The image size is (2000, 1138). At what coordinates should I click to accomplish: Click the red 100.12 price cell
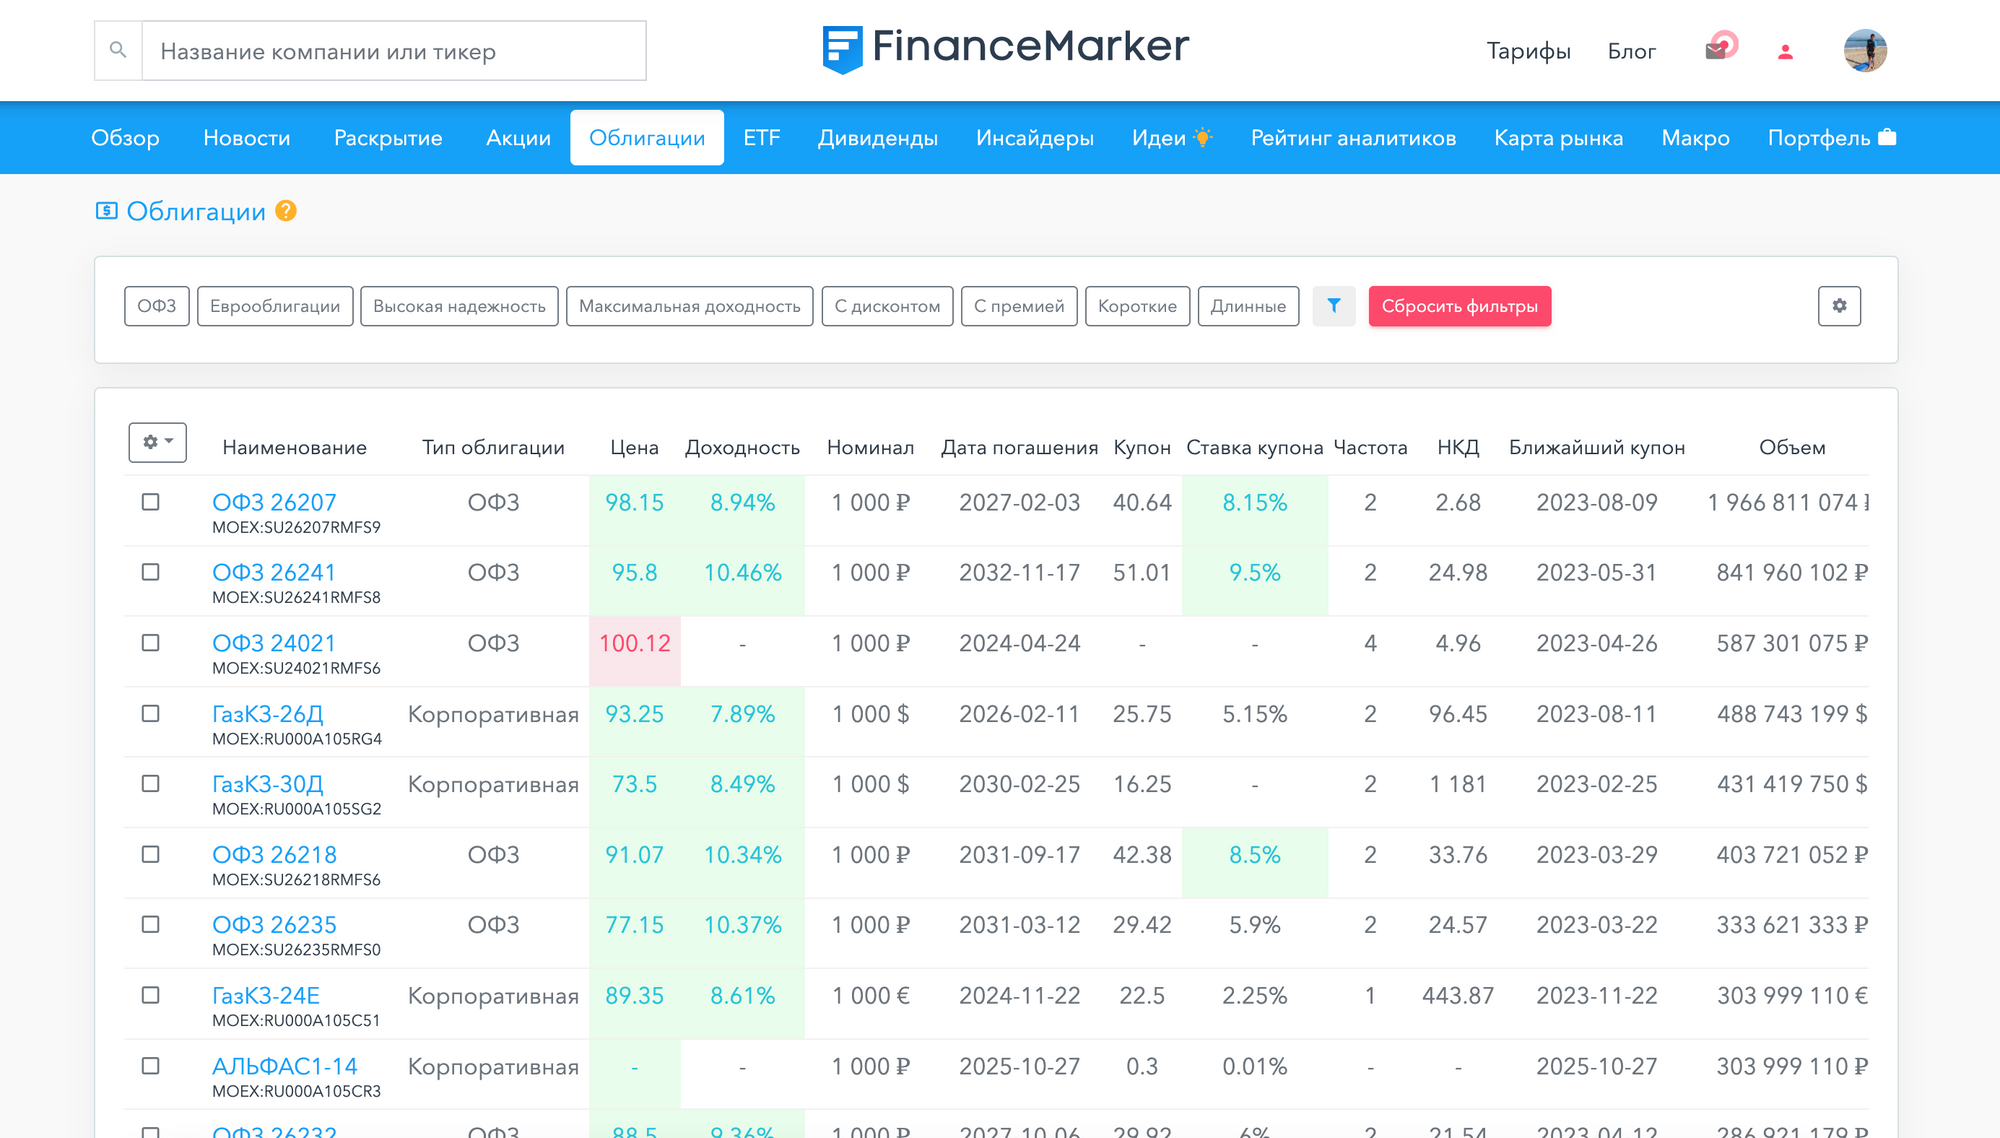point(635,651)
